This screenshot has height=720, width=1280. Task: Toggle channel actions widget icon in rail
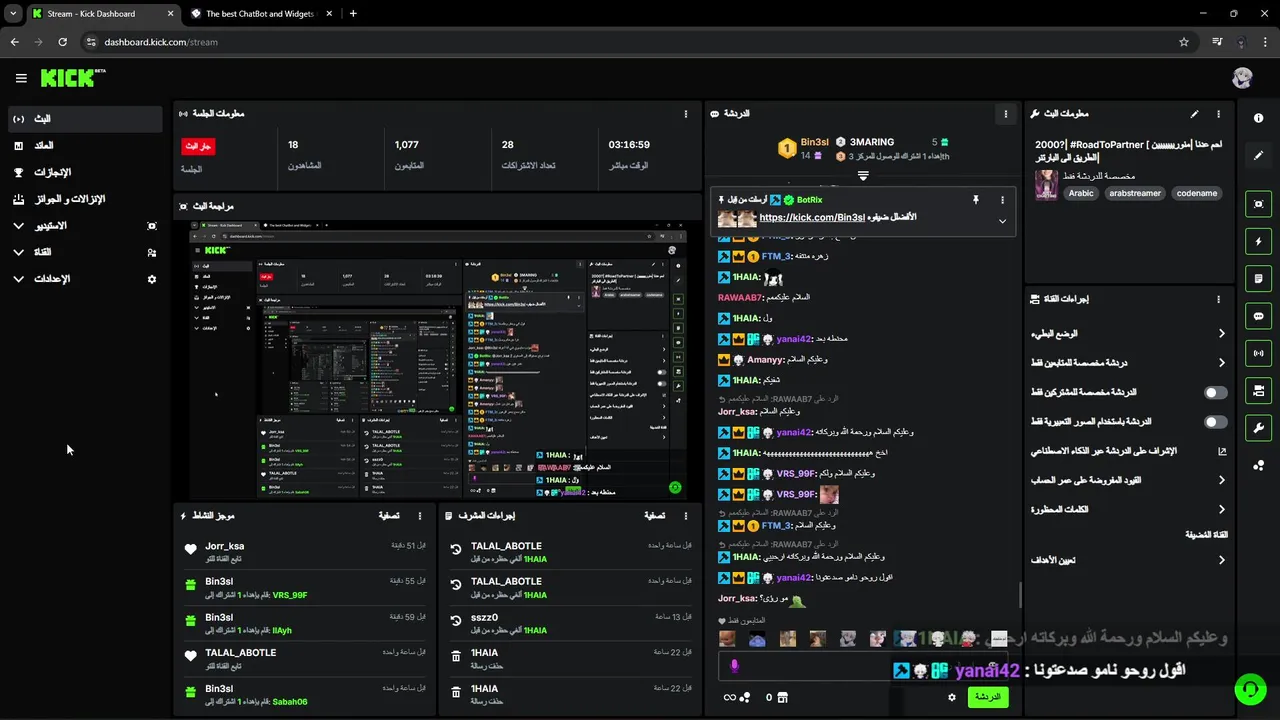tap(1258, 390)
